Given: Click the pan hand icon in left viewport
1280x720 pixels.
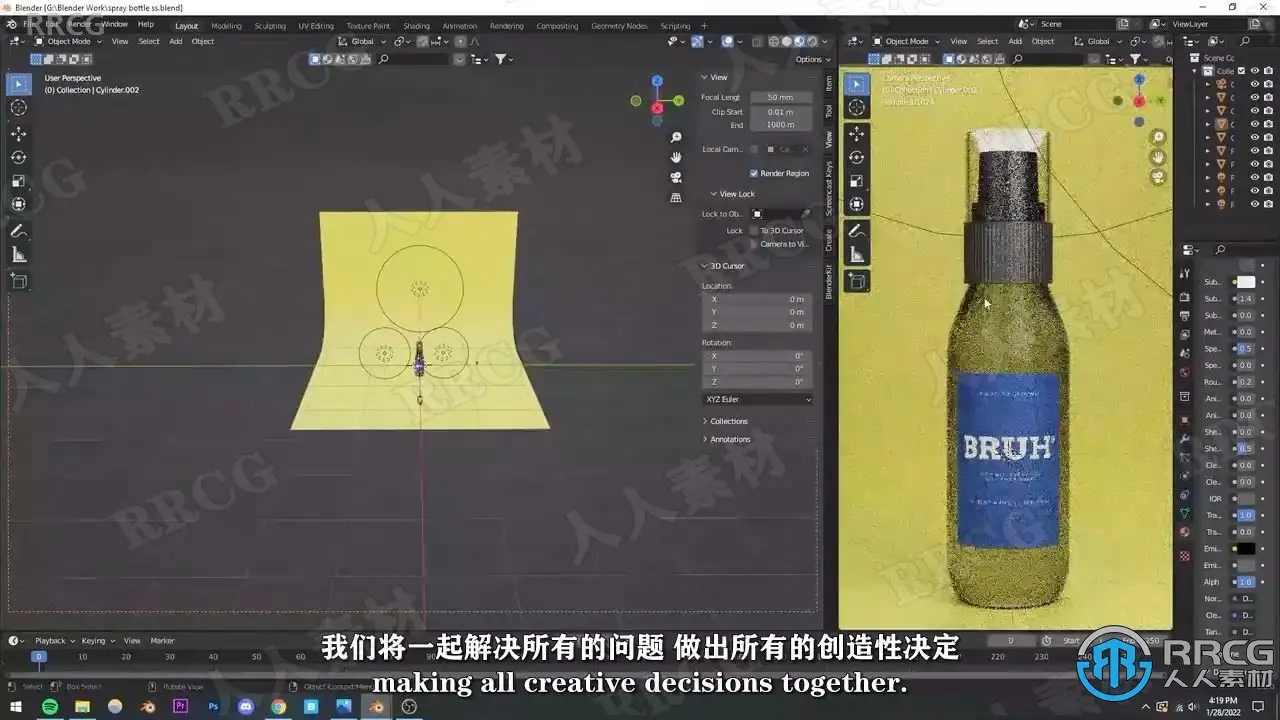Looking at the screenshot, I should click(x=676, y=157).
